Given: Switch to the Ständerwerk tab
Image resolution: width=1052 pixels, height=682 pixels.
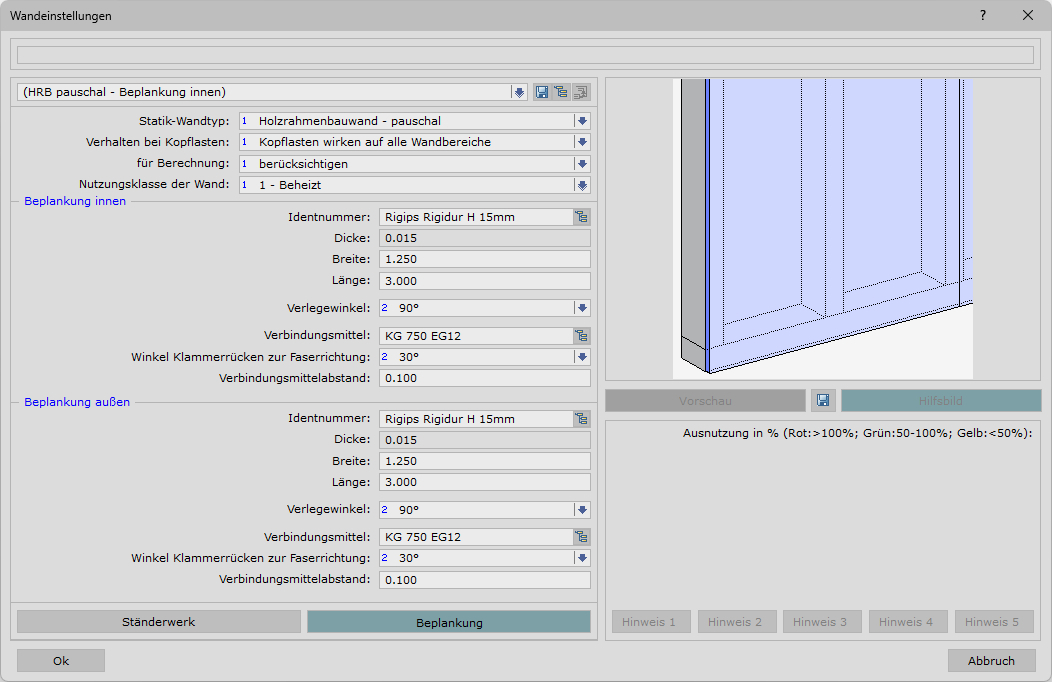Looking at the screenshot, I should [158, 622].
